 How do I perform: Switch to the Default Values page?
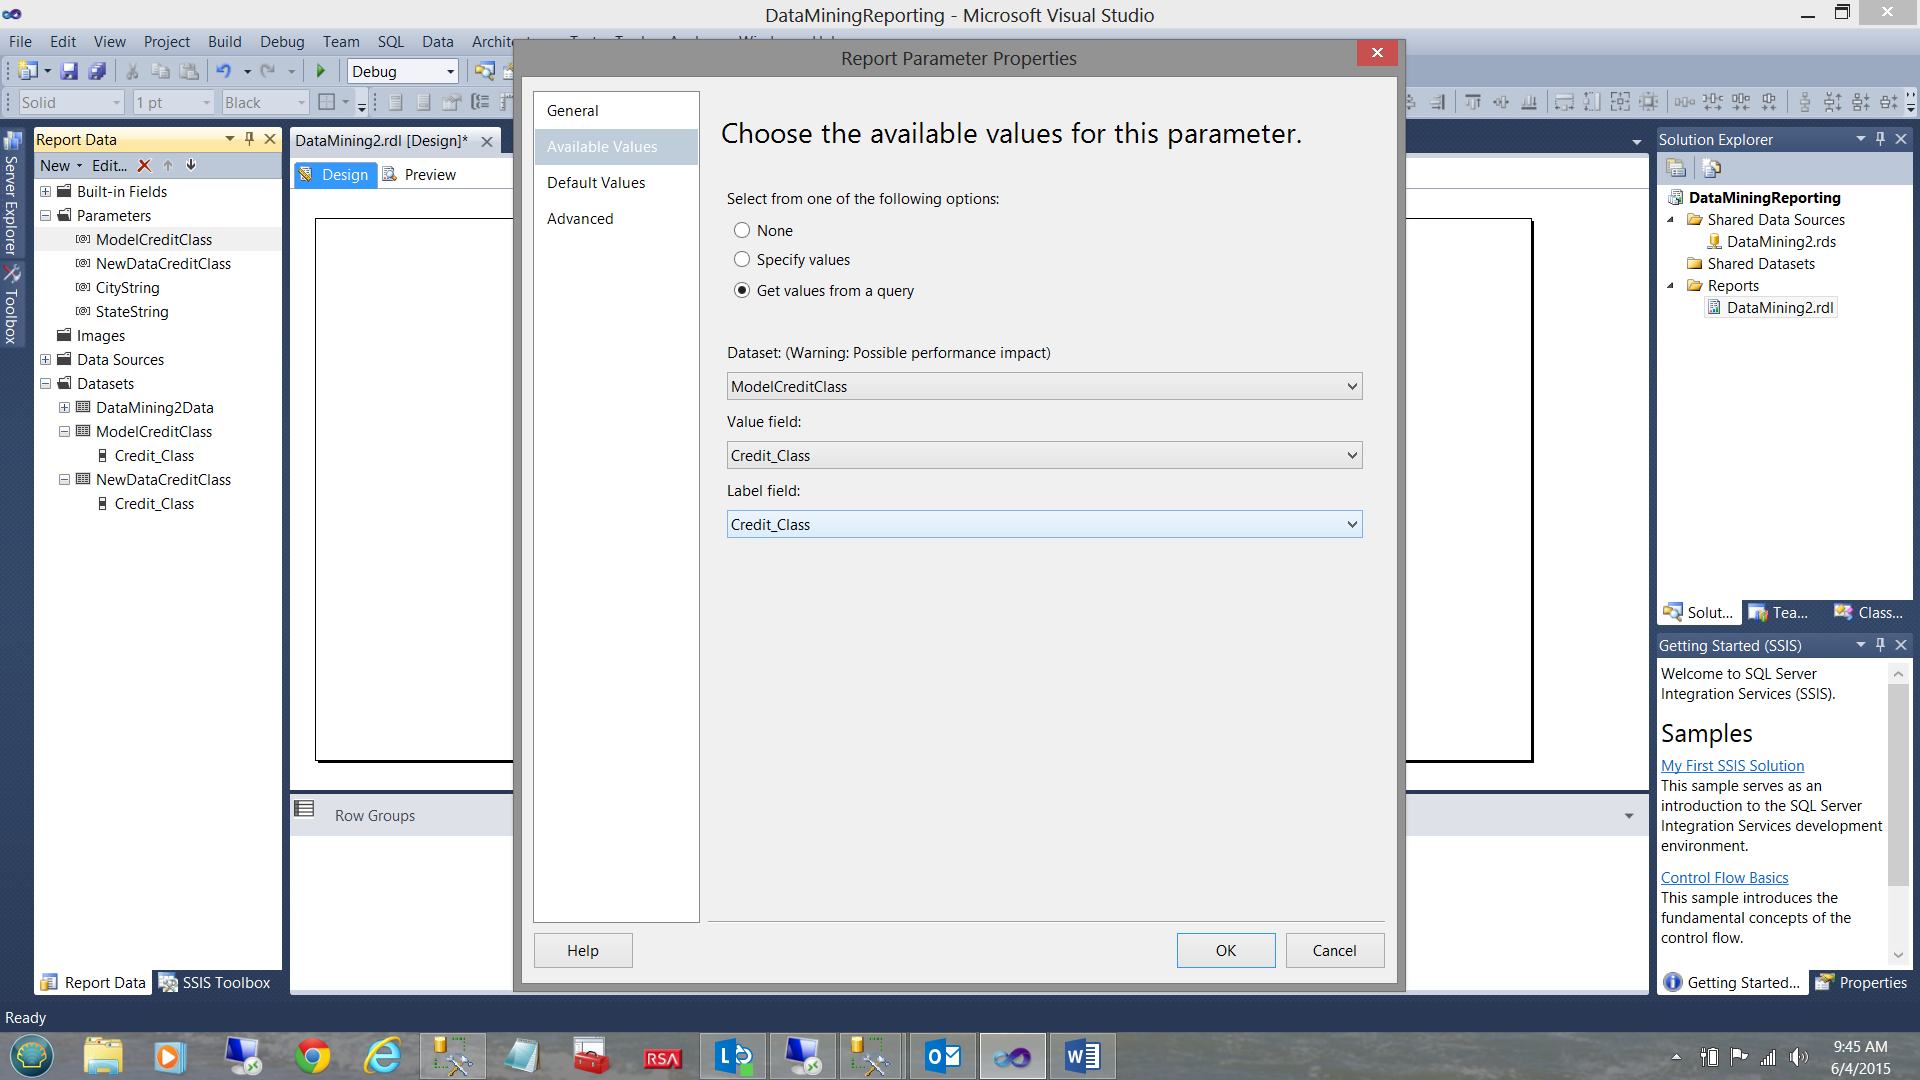(x=596, y=183)
